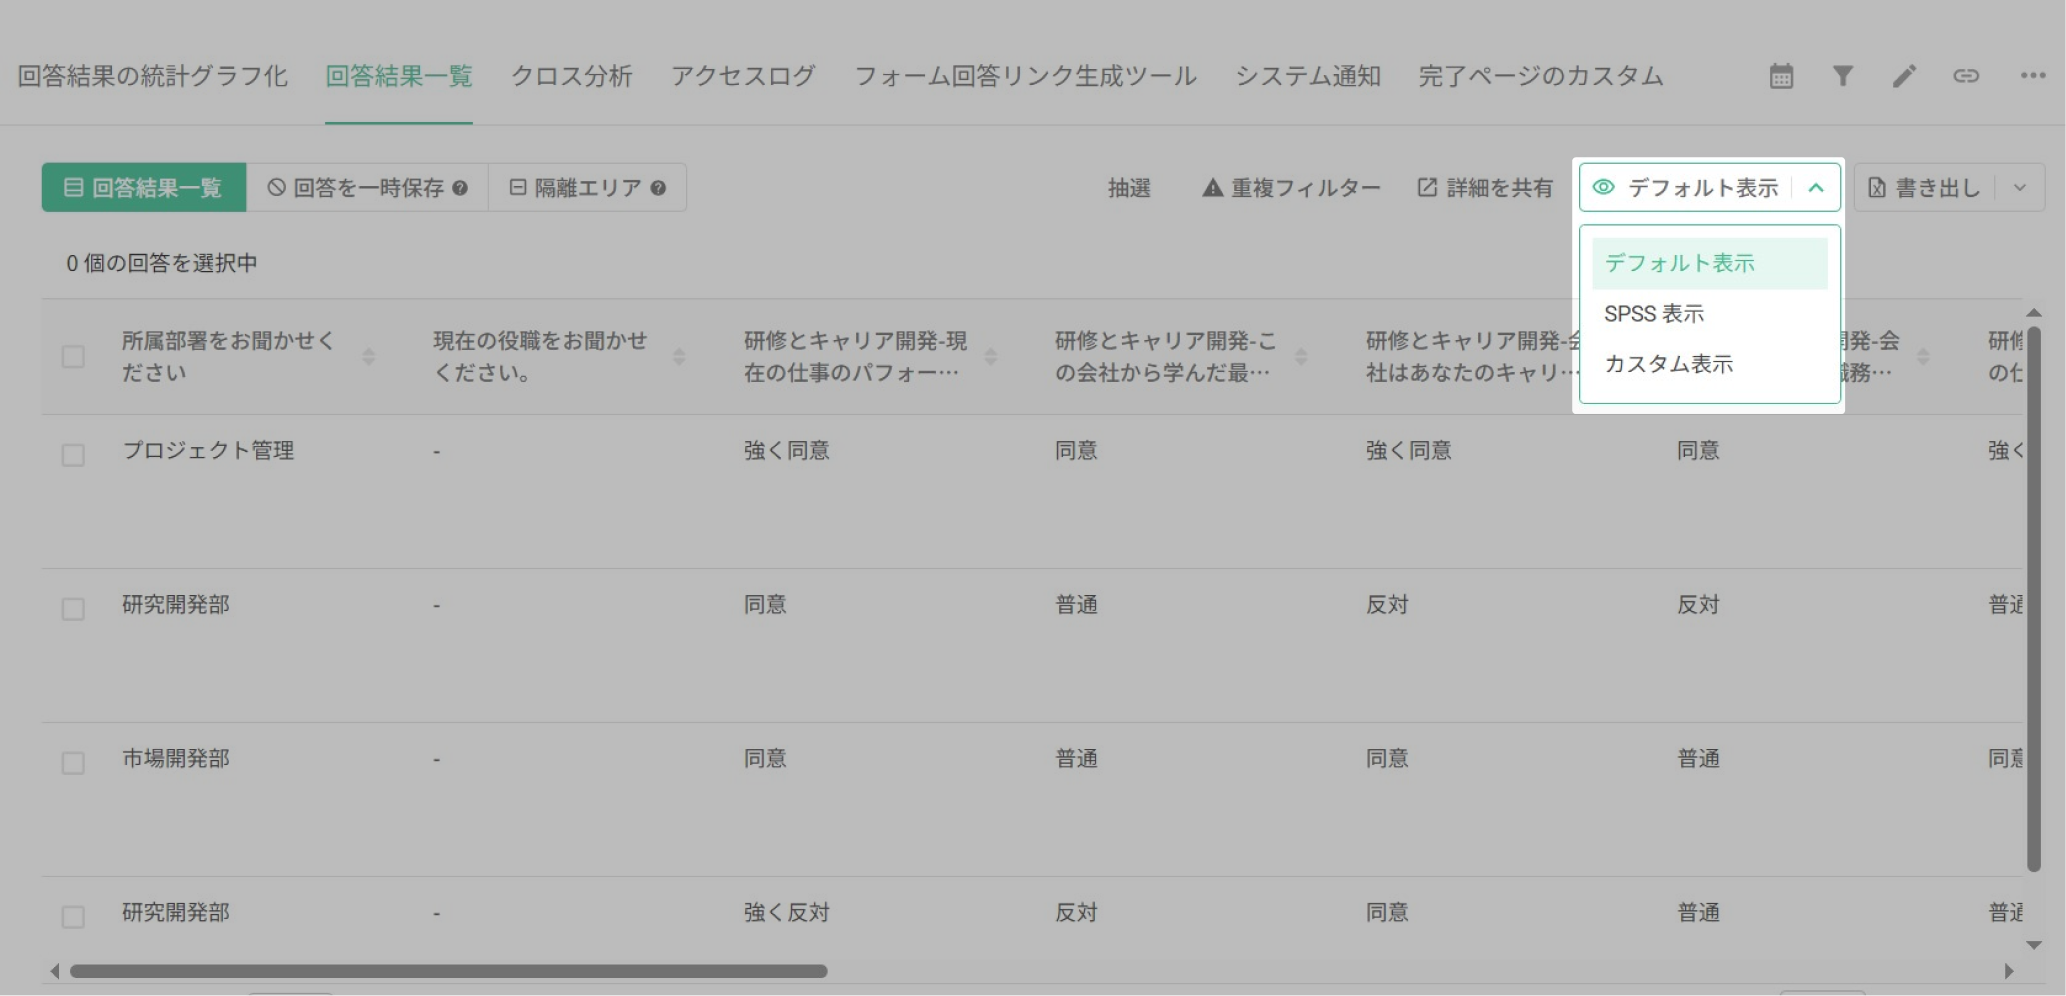Click the pencil edit icon
The image size is (2066, 996).
pyautogui.click(x=1904, y=76)
